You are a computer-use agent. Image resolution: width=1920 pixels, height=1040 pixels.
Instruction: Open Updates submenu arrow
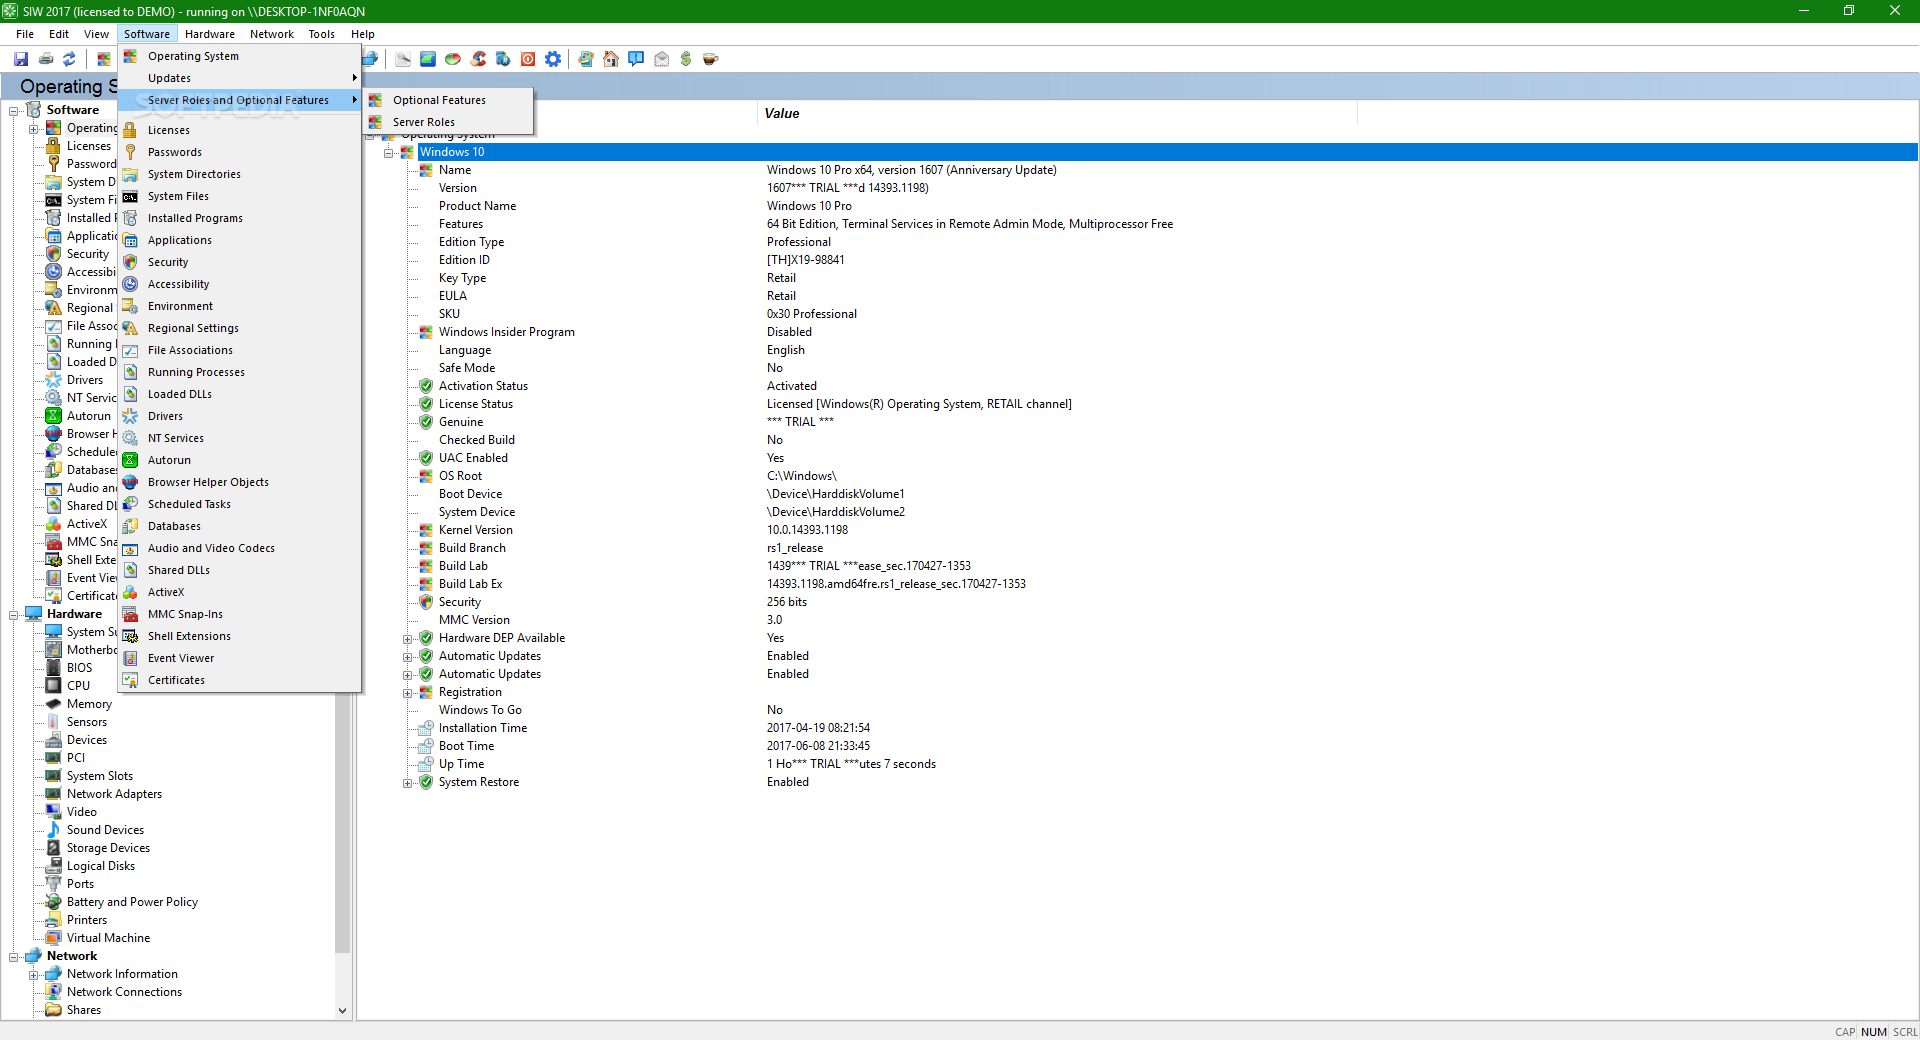tap(354, 78)
